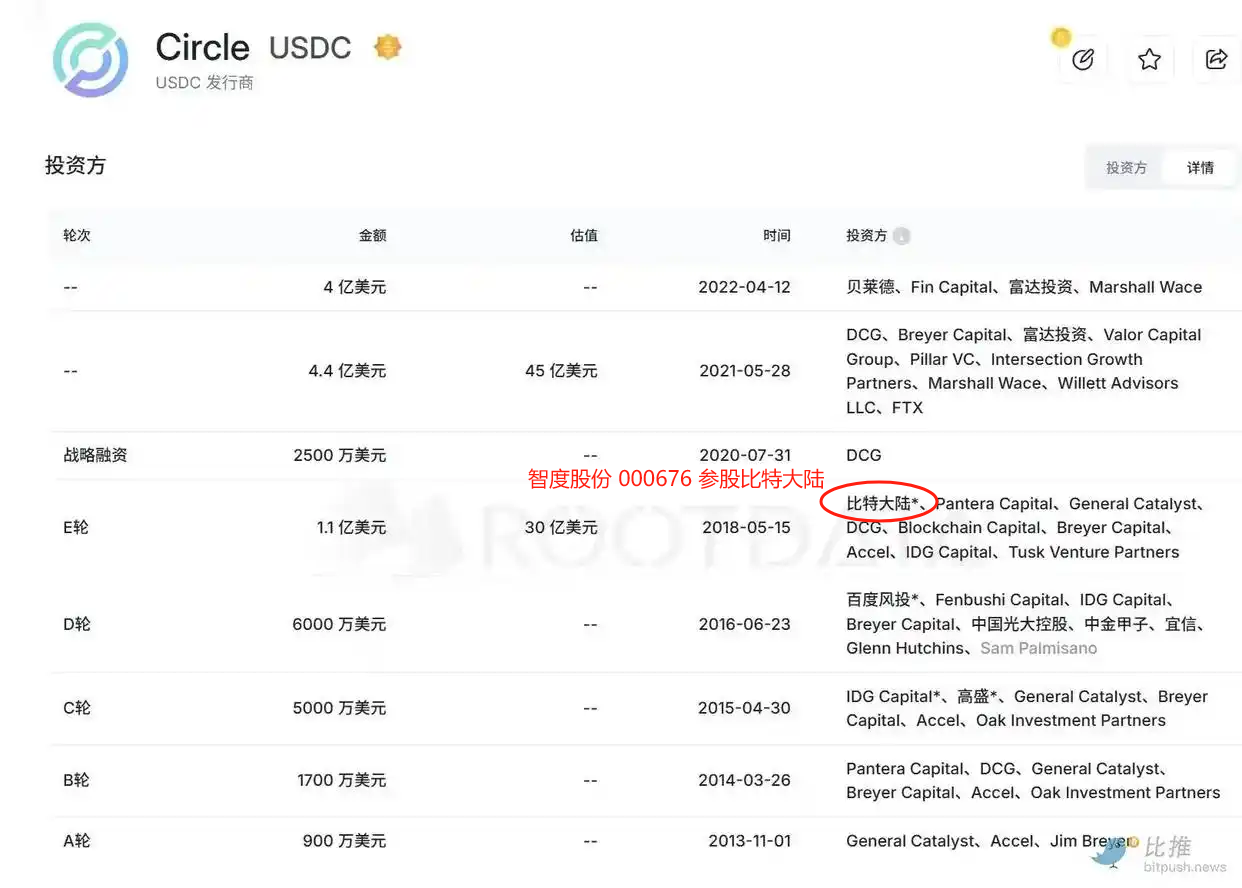Open Marshall Wace in the 4 亿美元 round
This screenshot has width=1242, height=888.
(x=1145, y=287)
